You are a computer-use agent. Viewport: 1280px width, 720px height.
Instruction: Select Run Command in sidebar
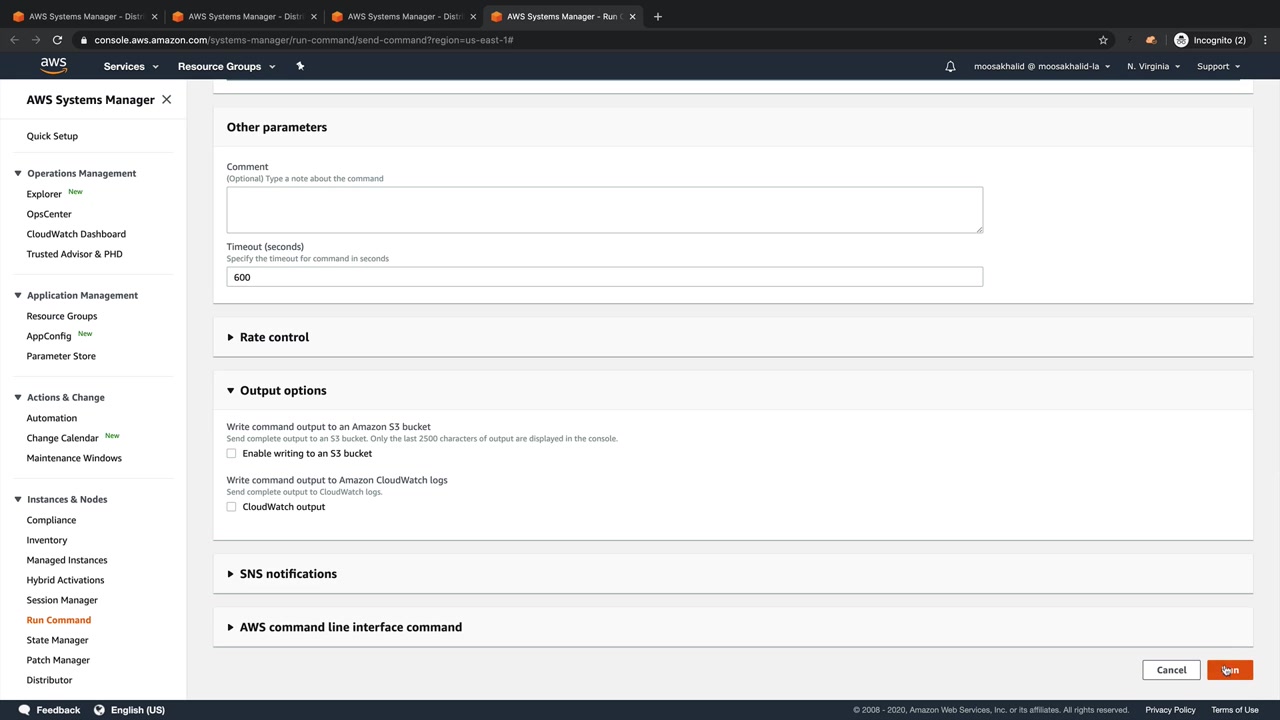click(59, 620)
